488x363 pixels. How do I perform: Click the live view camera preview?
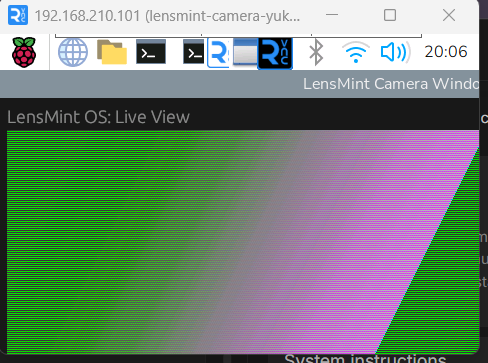(x=243, y=242)
